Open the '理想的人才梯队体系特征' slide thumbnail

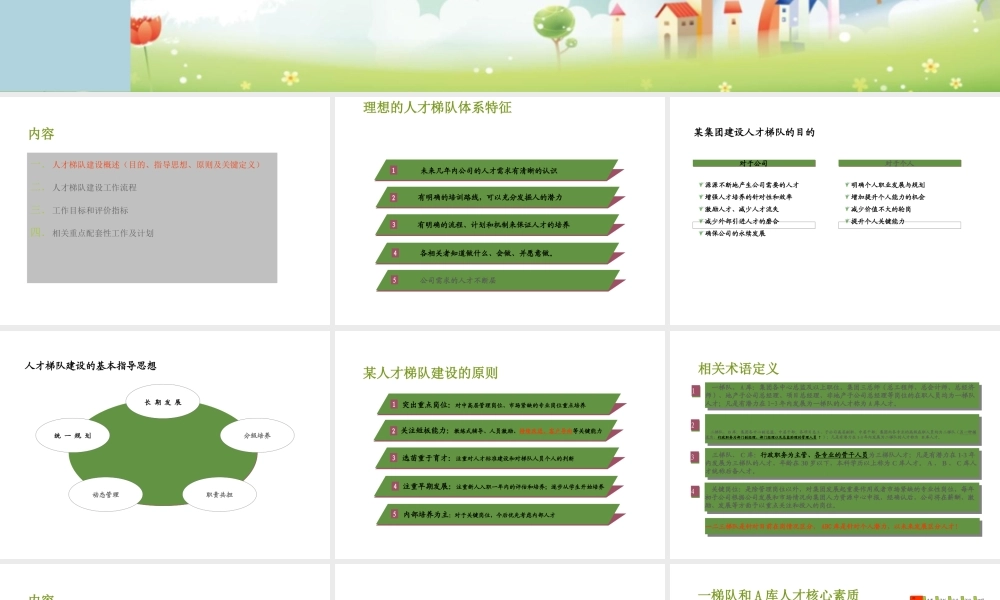click(x=499, y=211)
